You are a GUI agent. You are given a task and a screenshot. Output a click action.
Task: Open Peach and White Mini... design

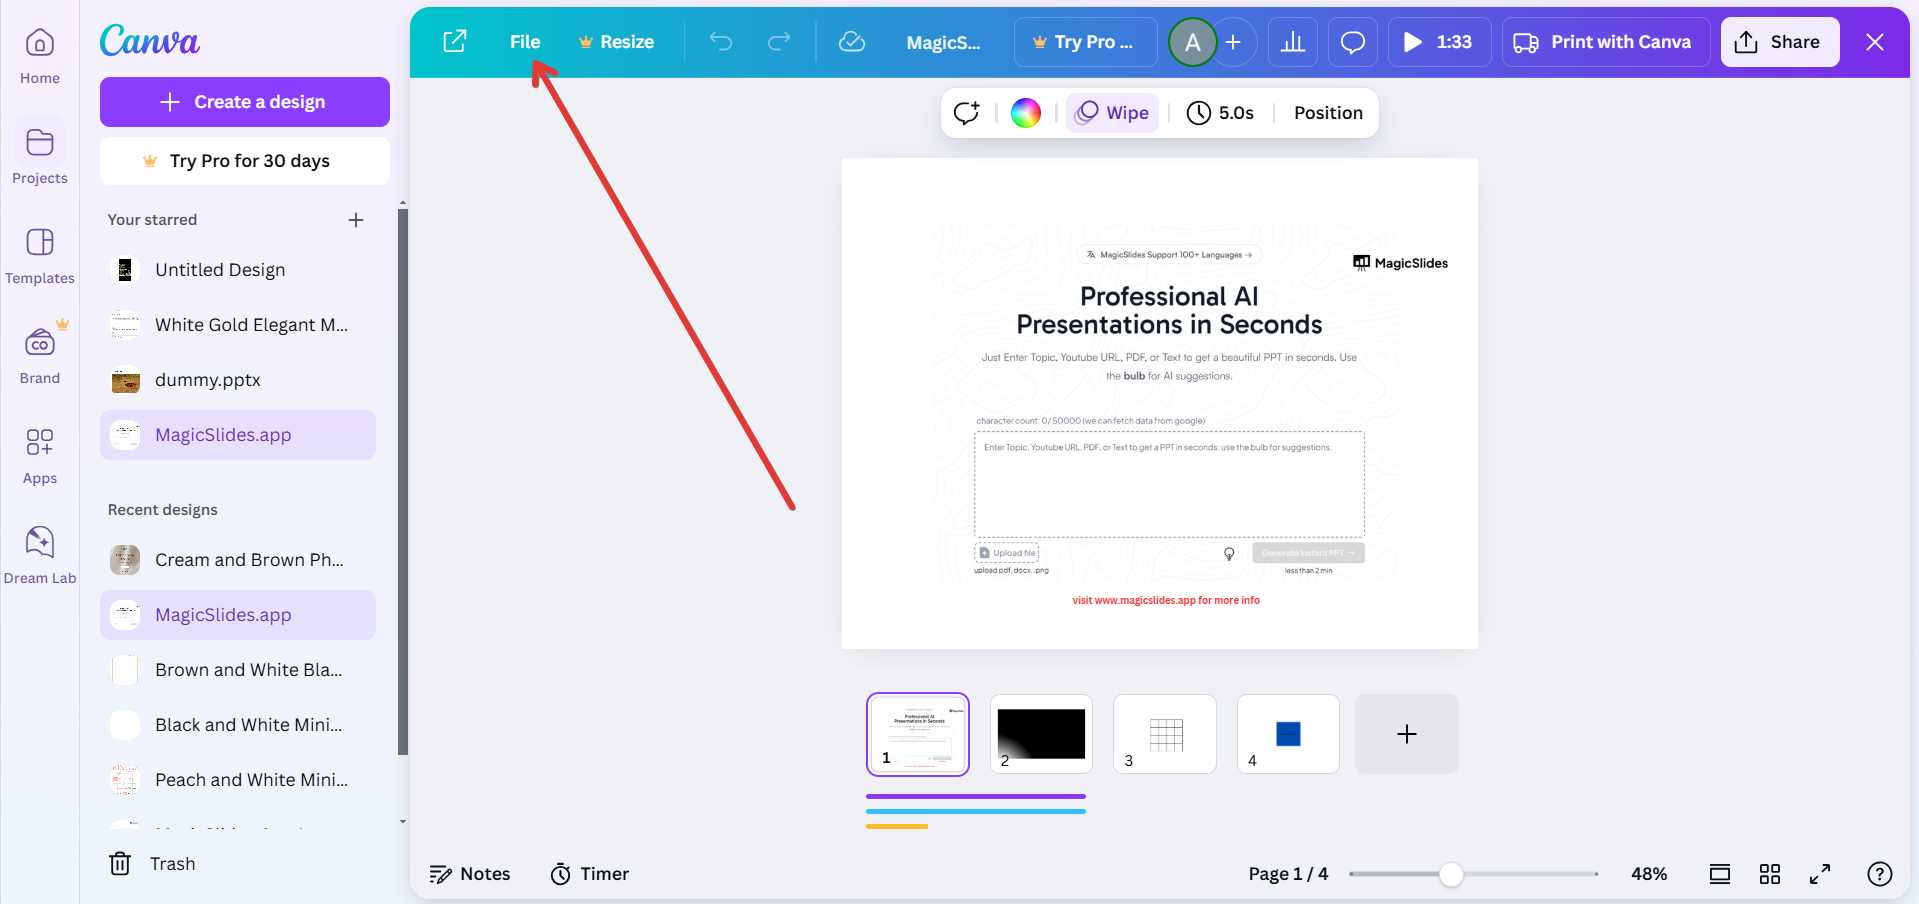coord(238,780)
